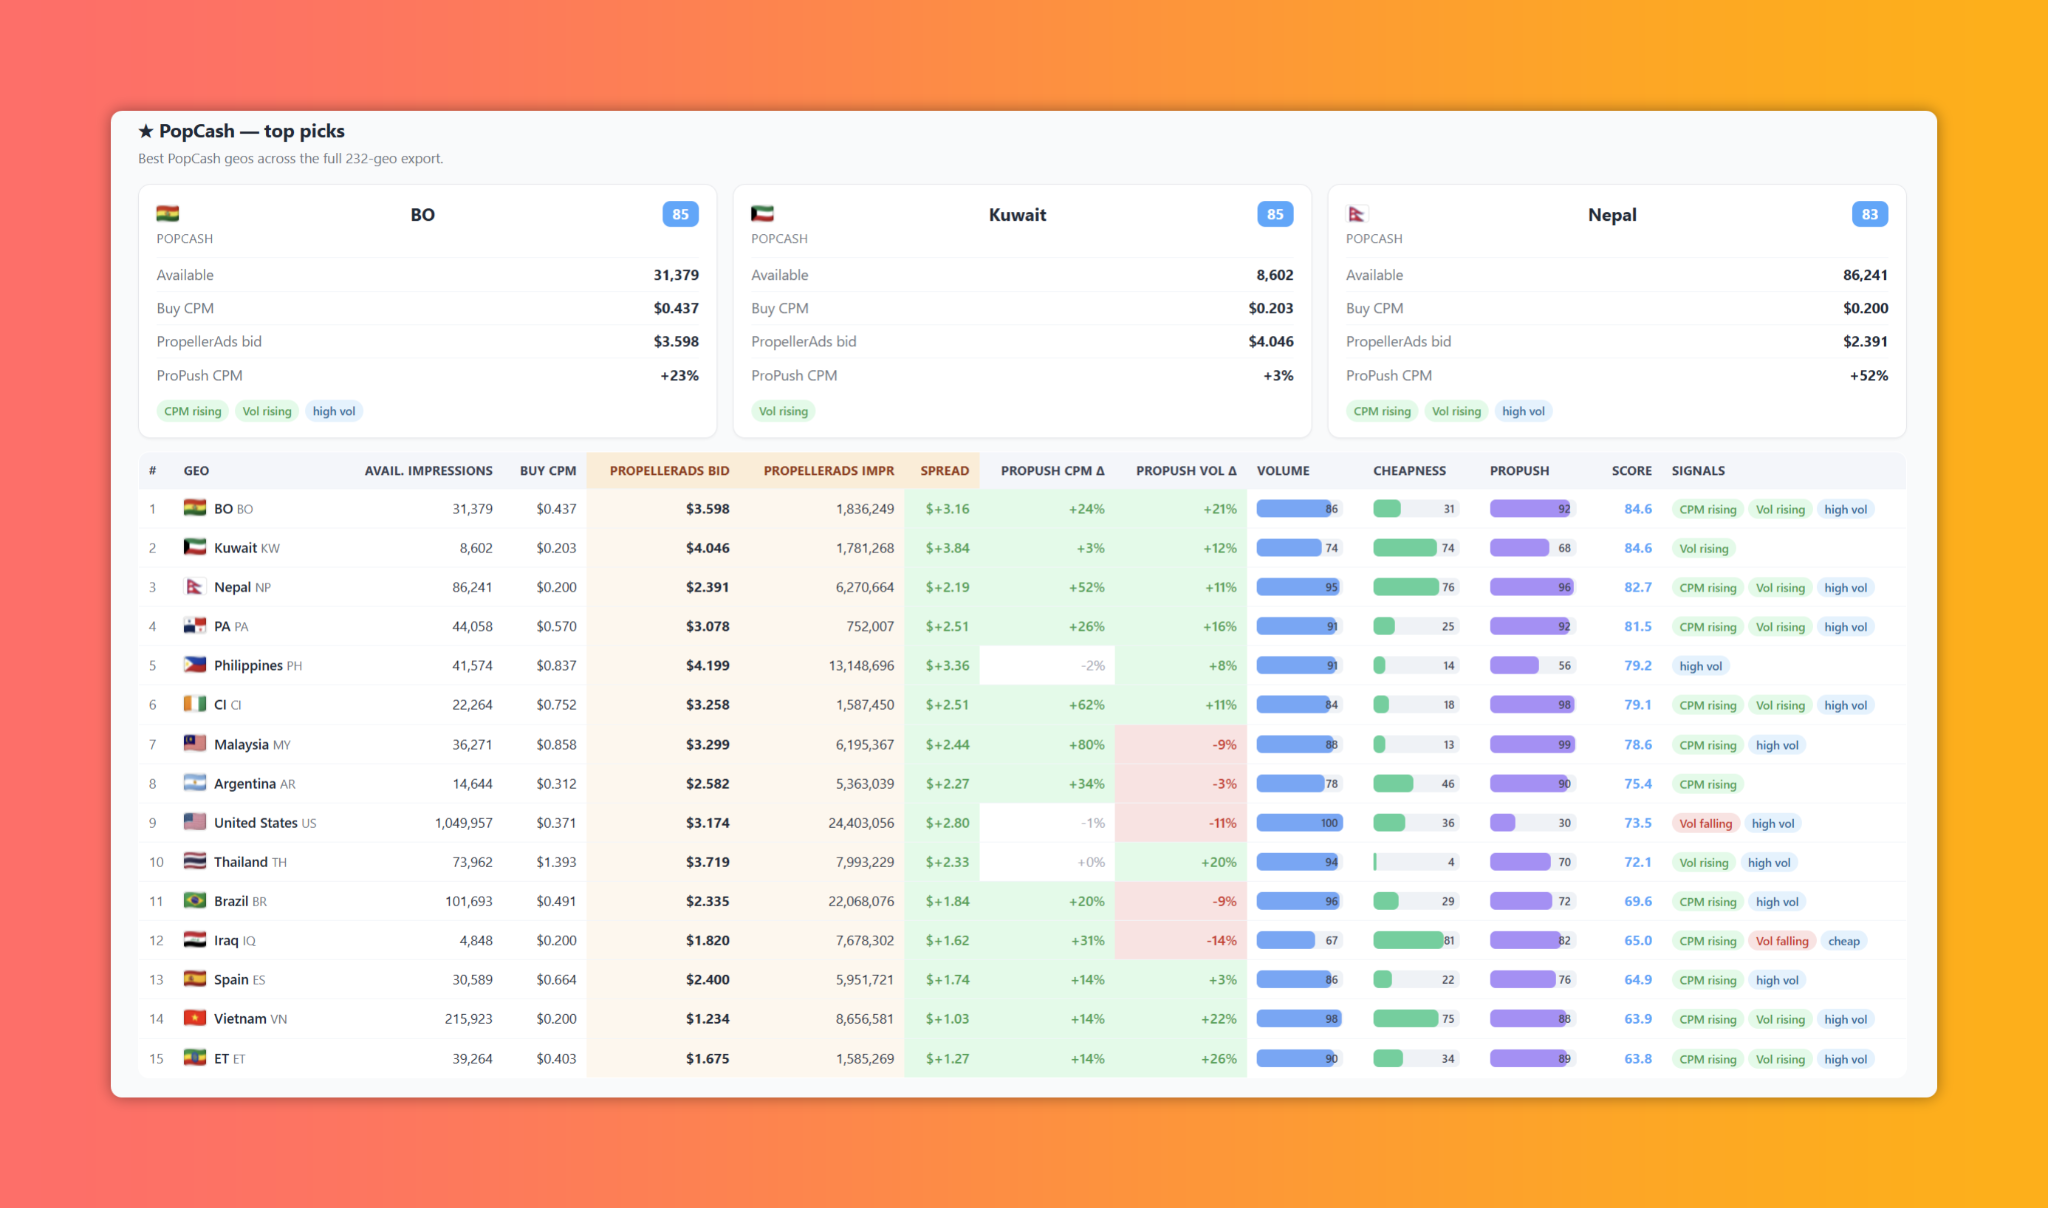Click the 83 score badge on Nepal card
Viewport: 2048px width, 1208px height.
[1870, 214]
